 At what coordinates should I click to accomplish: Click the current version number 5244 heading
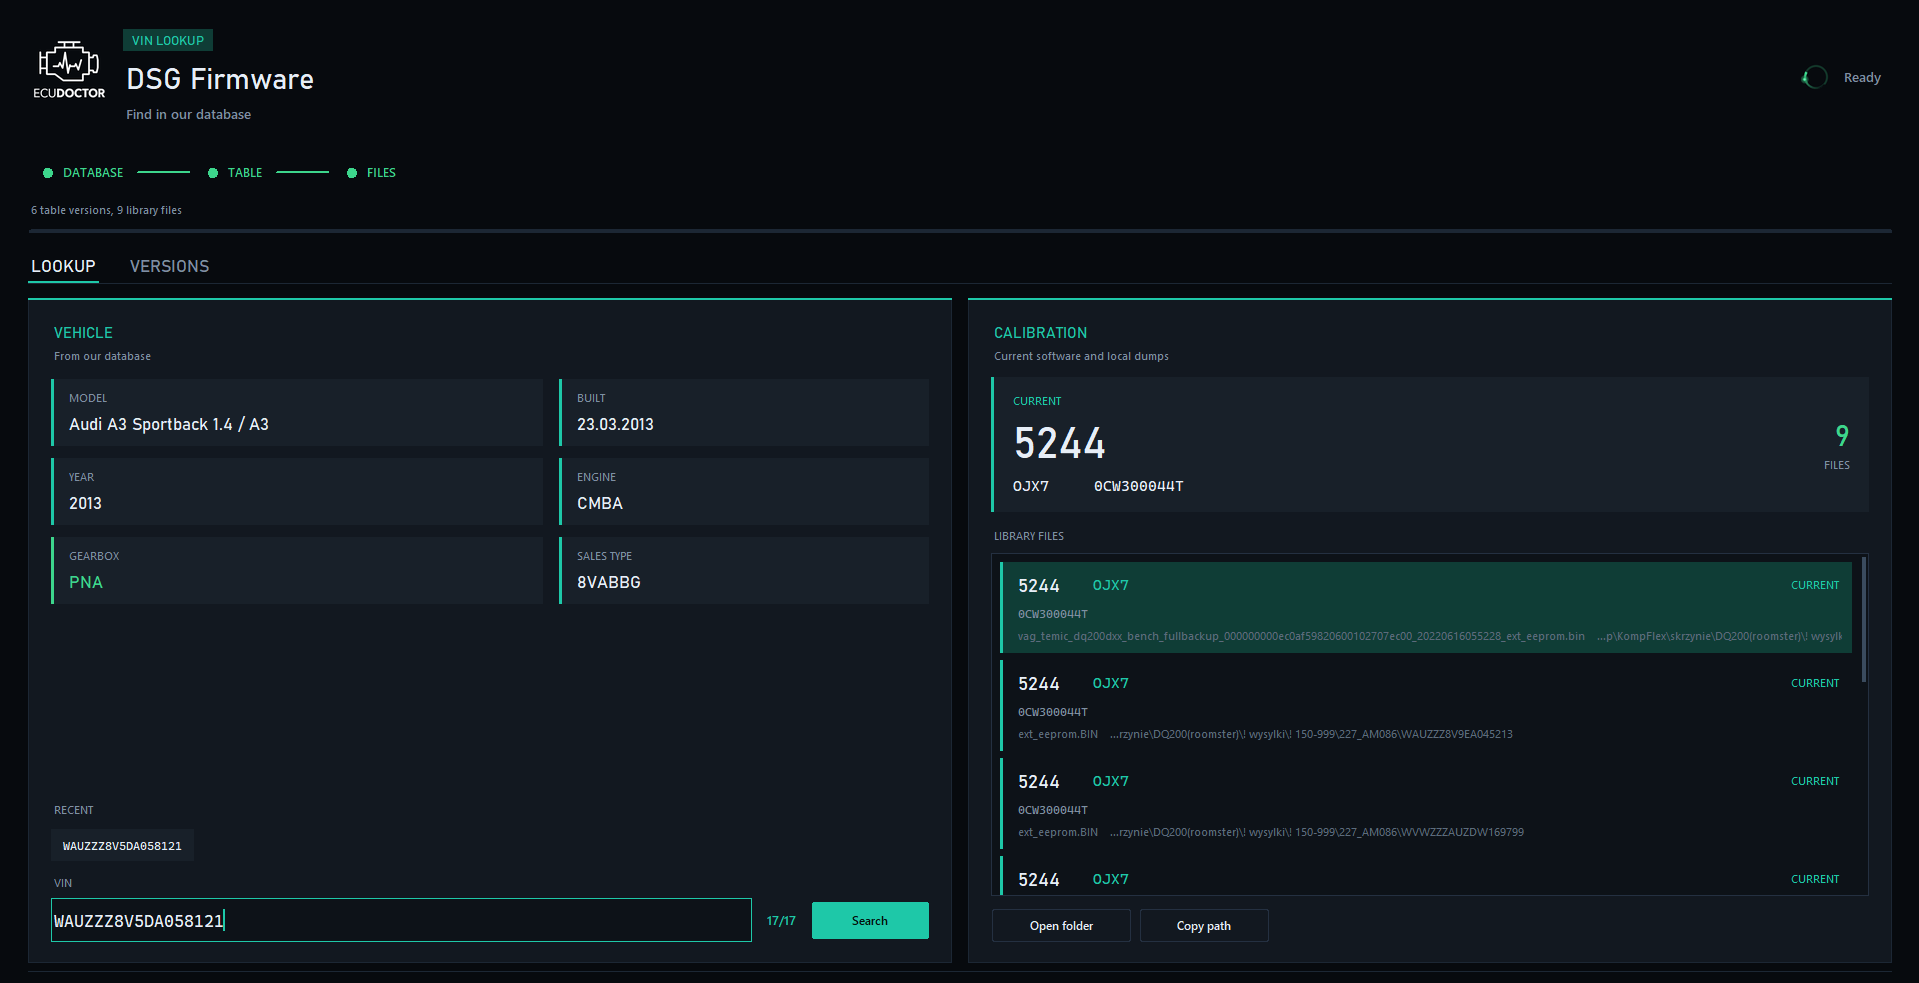coord(1060,443)
